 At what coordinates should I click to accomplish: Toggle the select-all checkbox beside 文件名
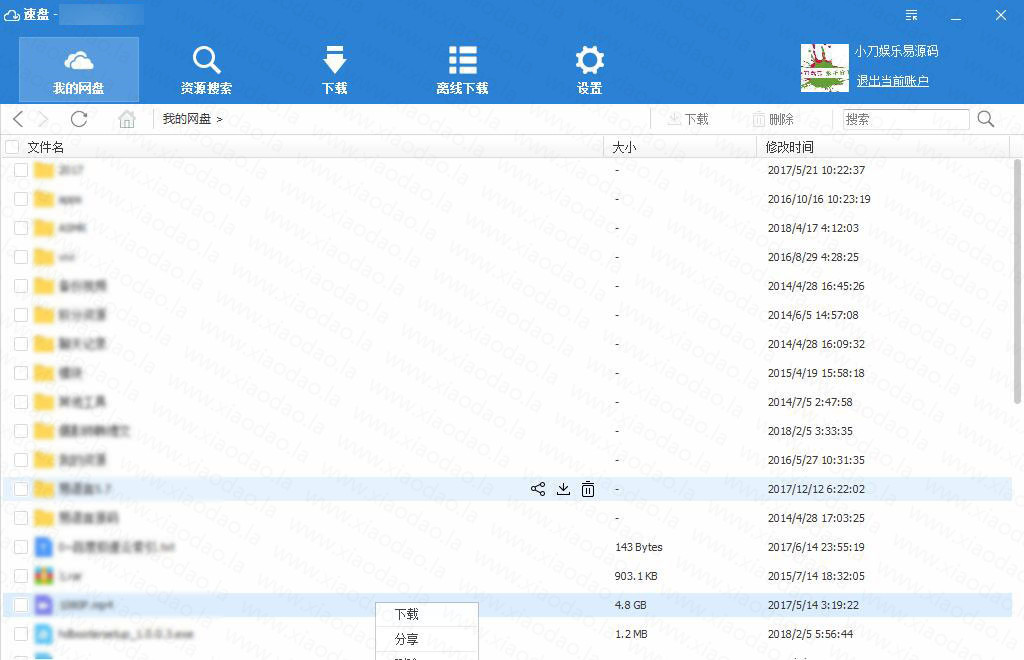tap(12, 147)
